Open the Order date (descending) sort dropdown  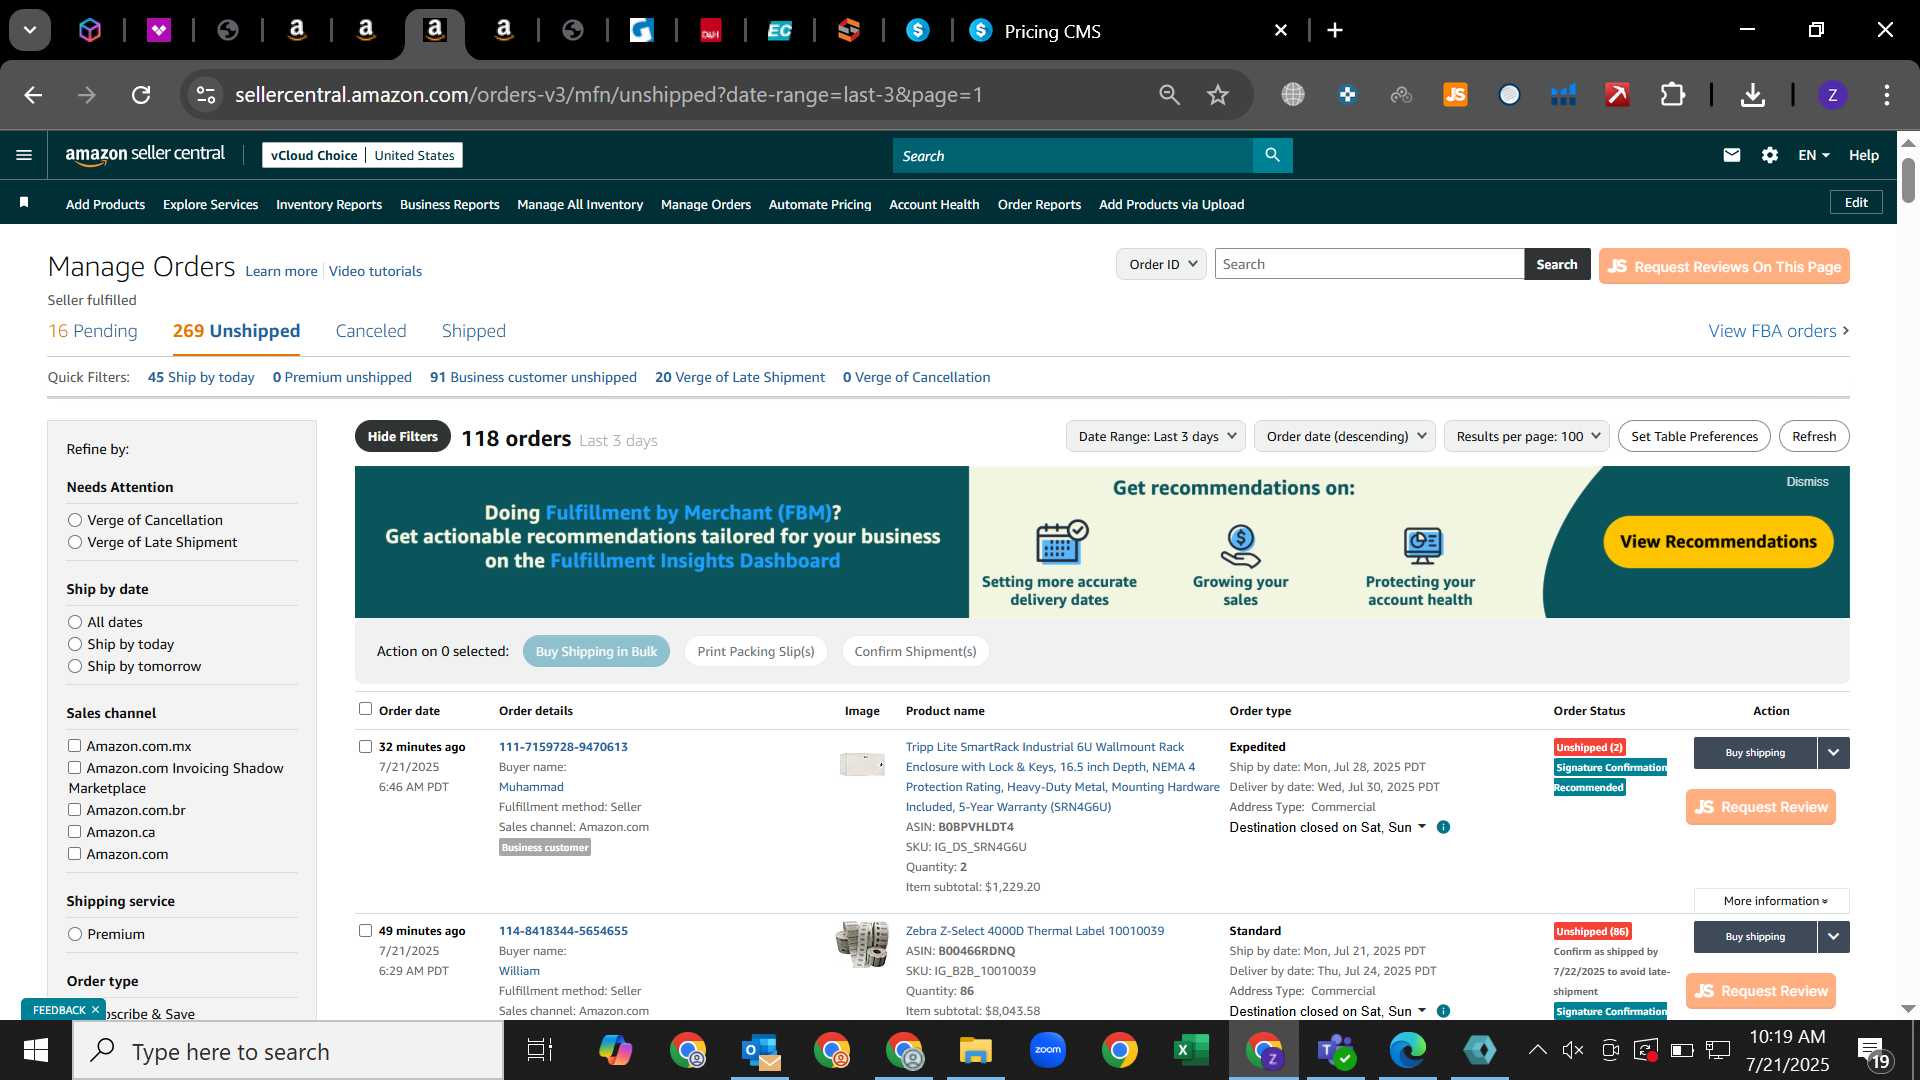[x=1345, y=436]
